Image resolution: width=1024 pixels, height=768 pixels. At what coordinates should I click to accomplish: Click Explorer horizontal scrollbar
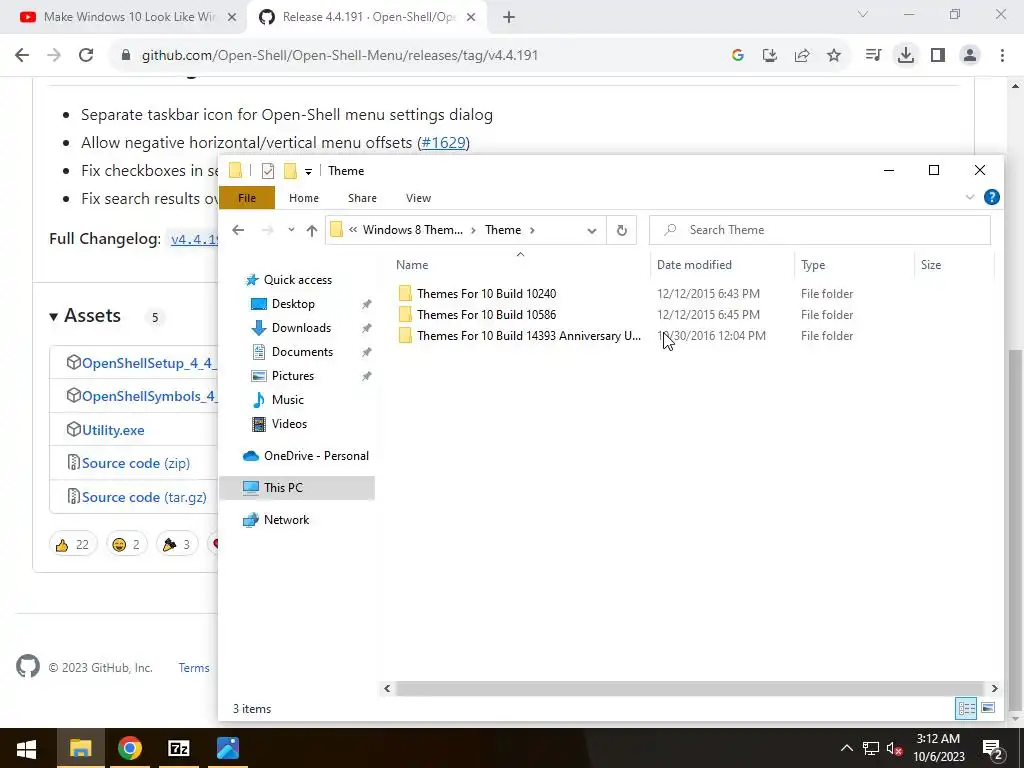(690, 688)
